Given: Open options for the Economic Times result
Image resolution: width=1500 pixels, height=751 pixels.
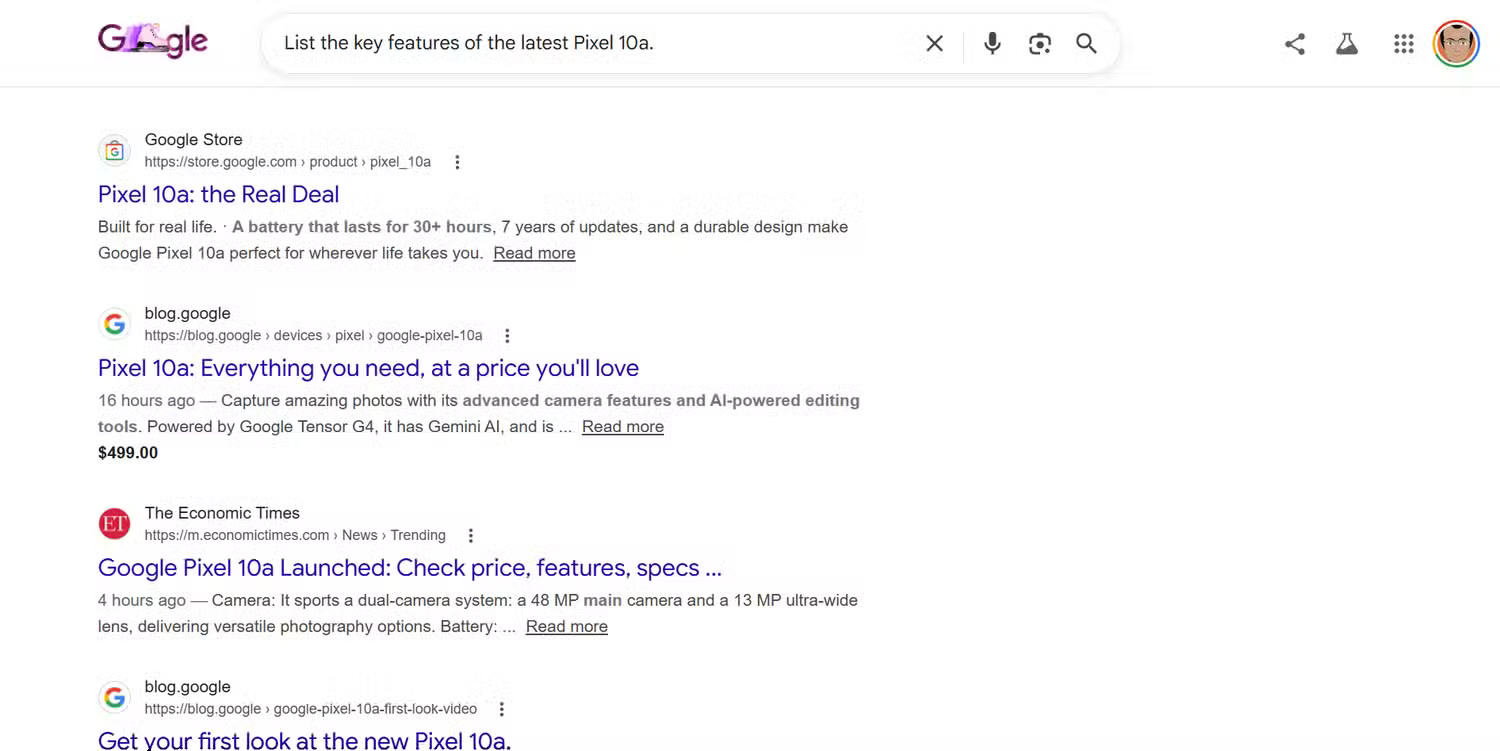Looking at the screenshot, I should (470, 535).
